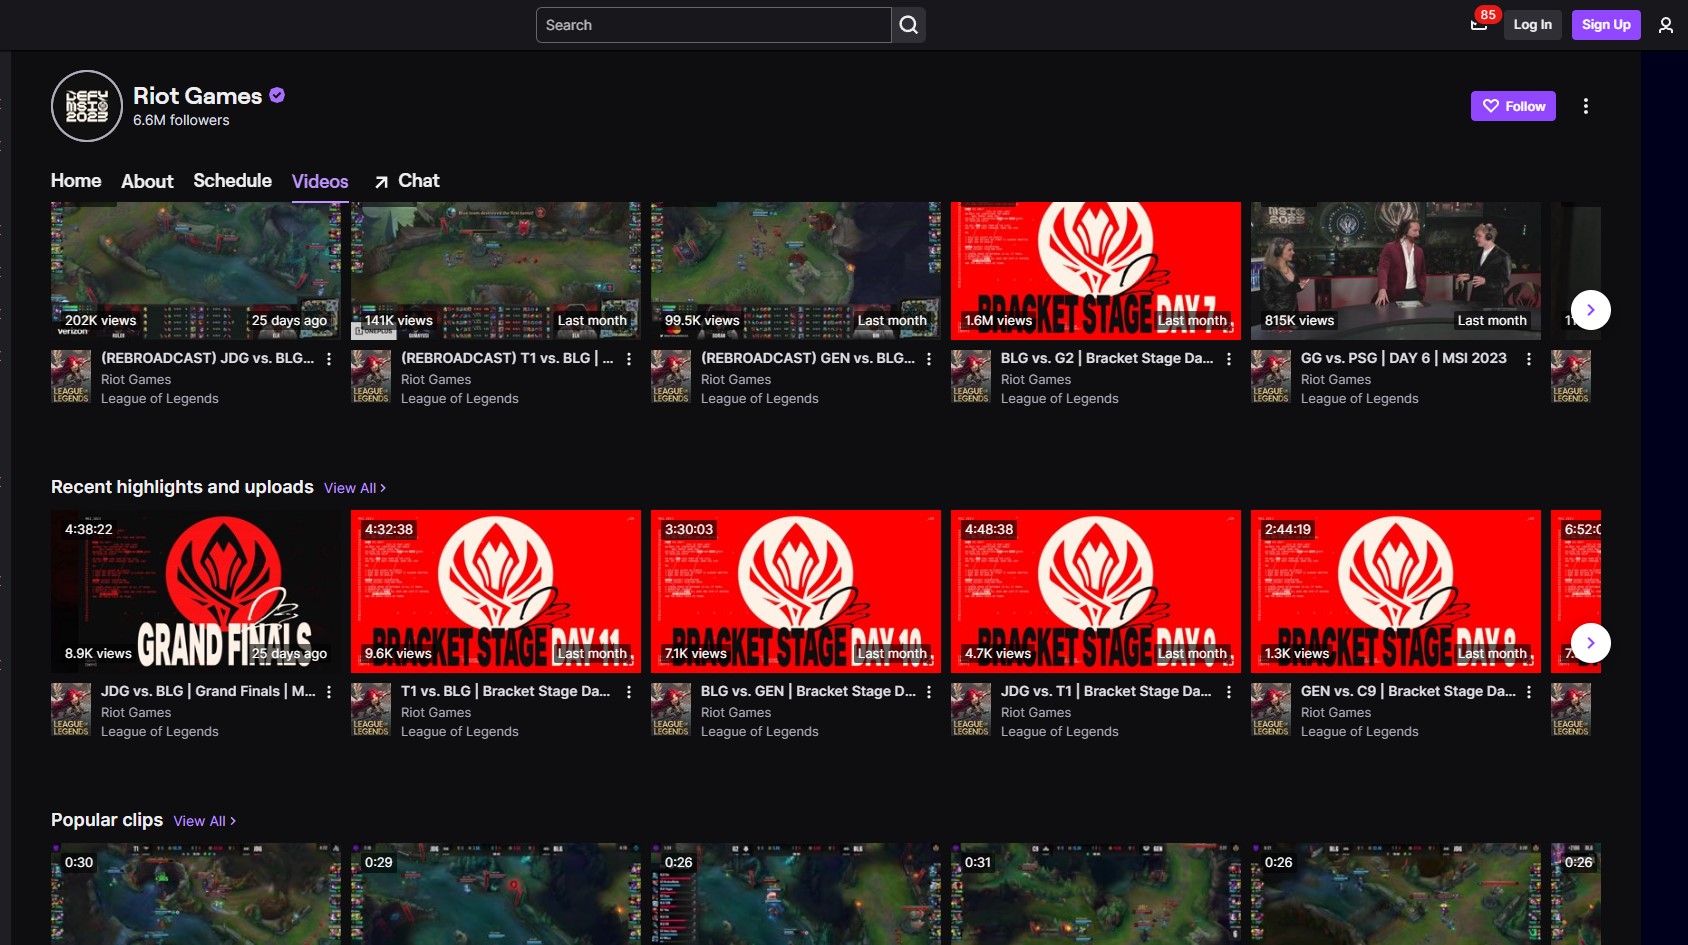Click League of Legends box art beside REBROADCAST JDG vs. BLG
This screenshot has width=1688, height=945.
71,377
